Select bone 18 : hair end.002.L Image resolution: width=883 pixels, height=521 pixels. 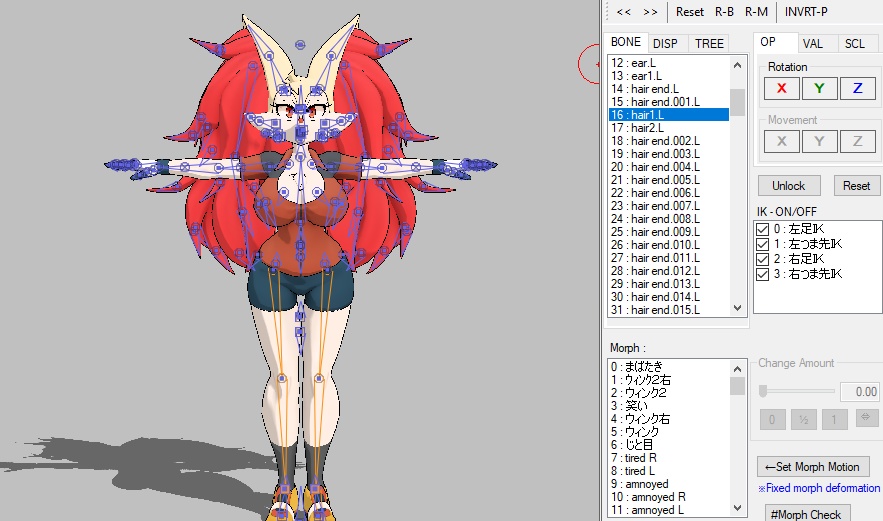[x=669, y=141]
